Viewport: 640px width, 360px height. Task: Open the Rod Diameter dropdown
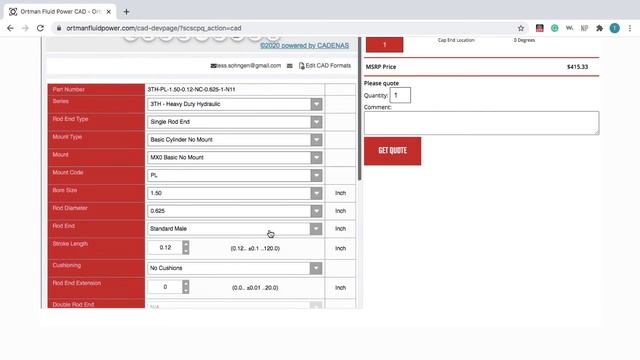coord(235,211)
